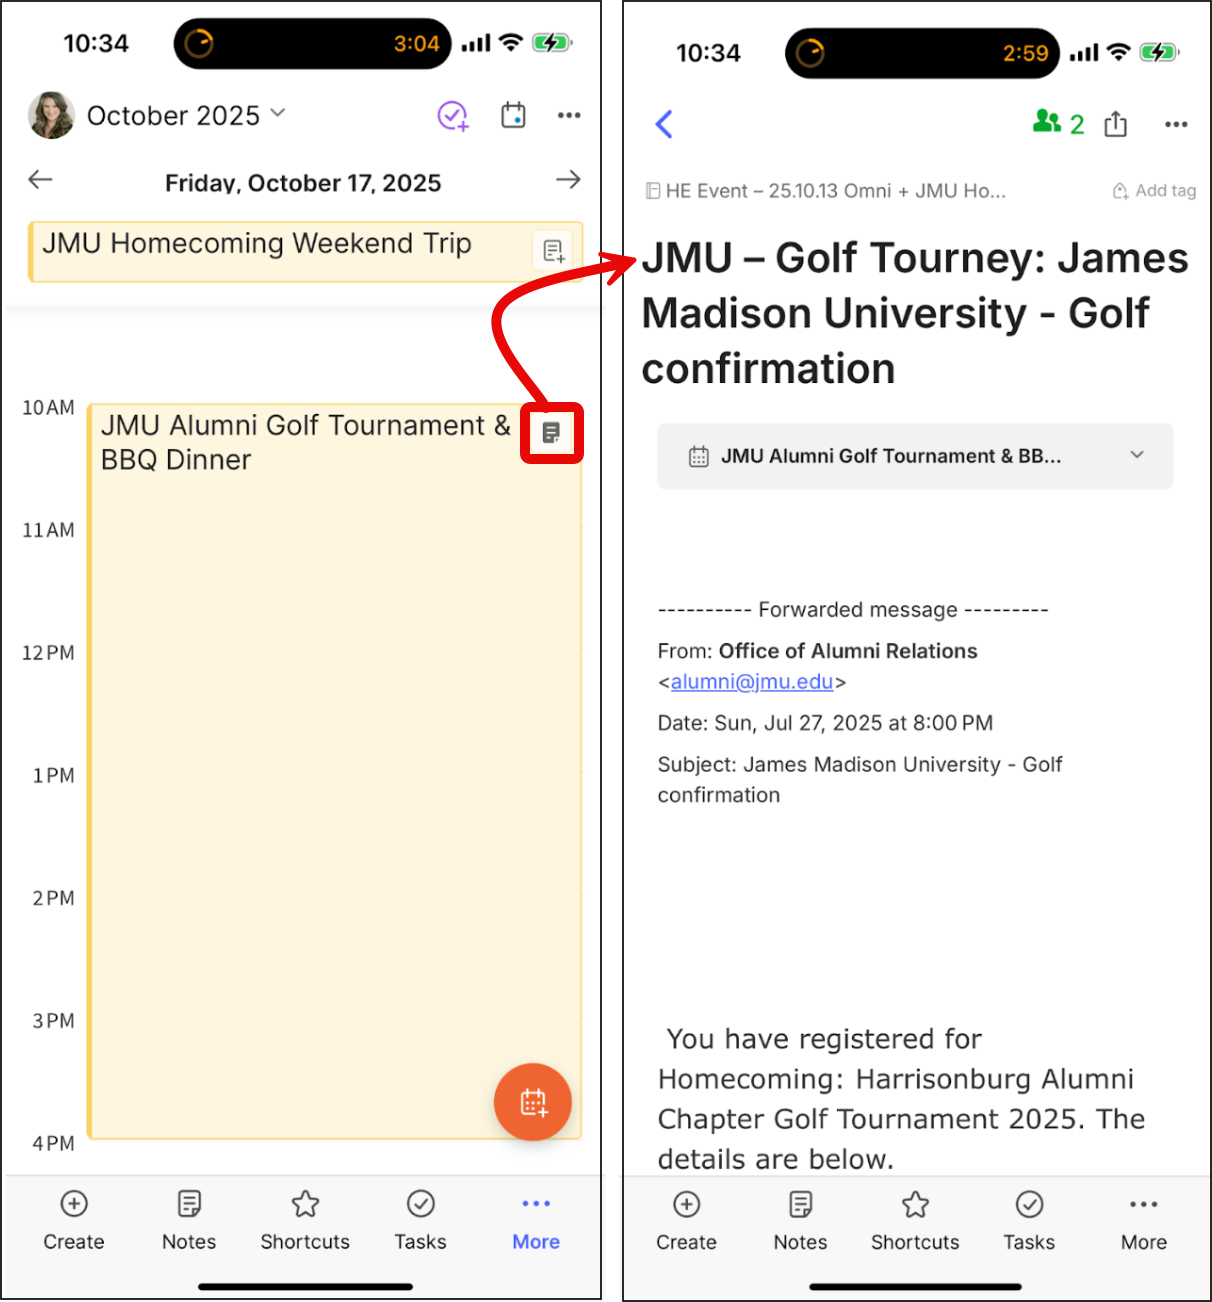The width and height of the screenshot is (1212, 1302).
Task: Select the 'Forwarded message' line in note
Action: point(853,610)
